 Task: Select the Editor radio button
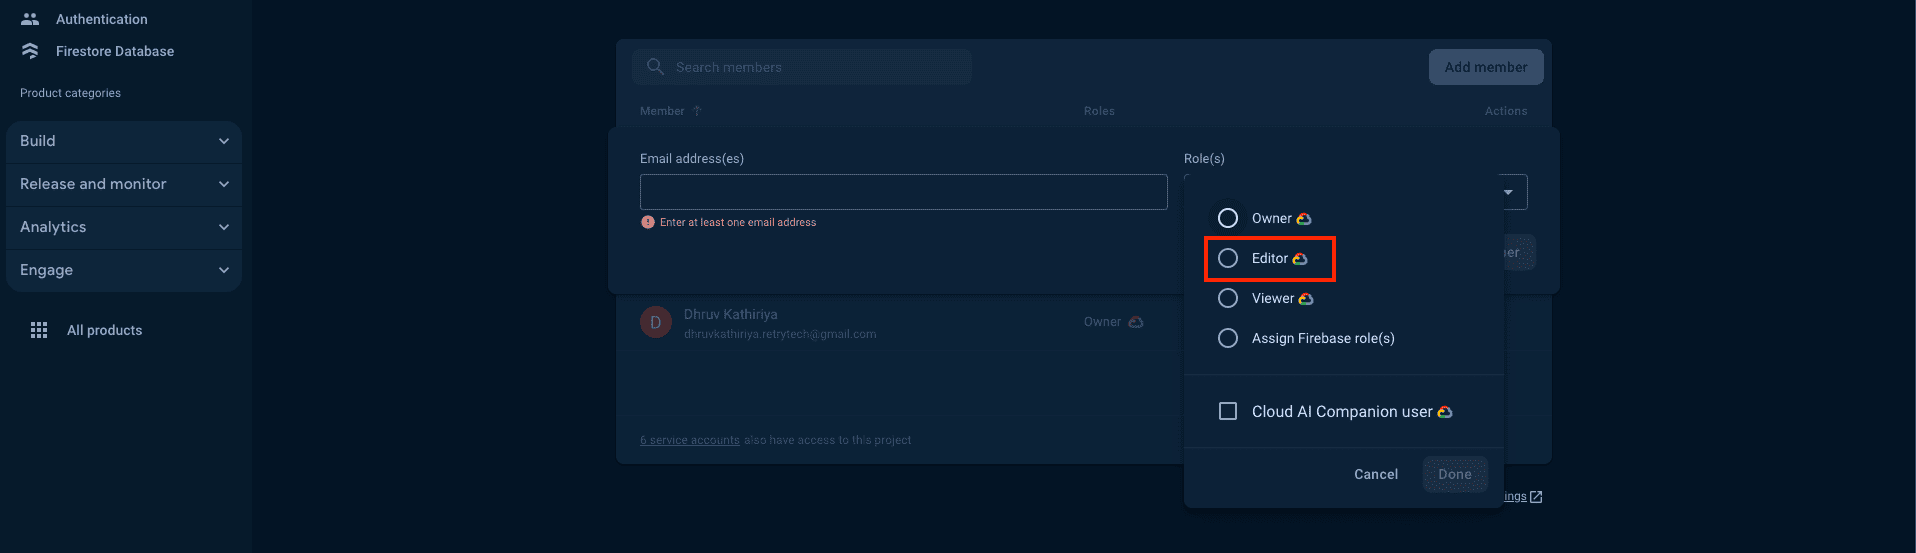1228,258
